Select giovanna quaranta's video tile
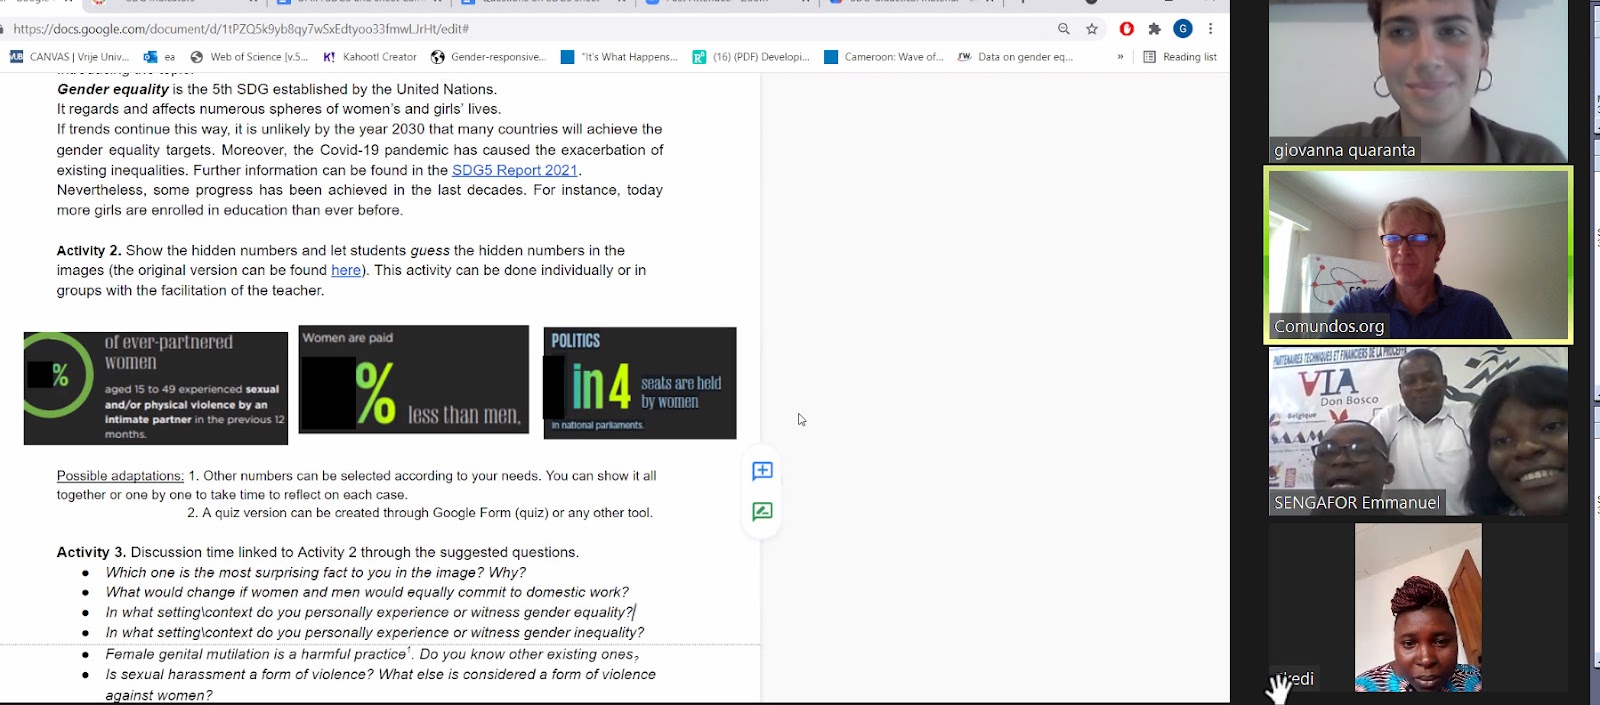Viewport: 1600px width, 705px height. (x=1418, y=81)
